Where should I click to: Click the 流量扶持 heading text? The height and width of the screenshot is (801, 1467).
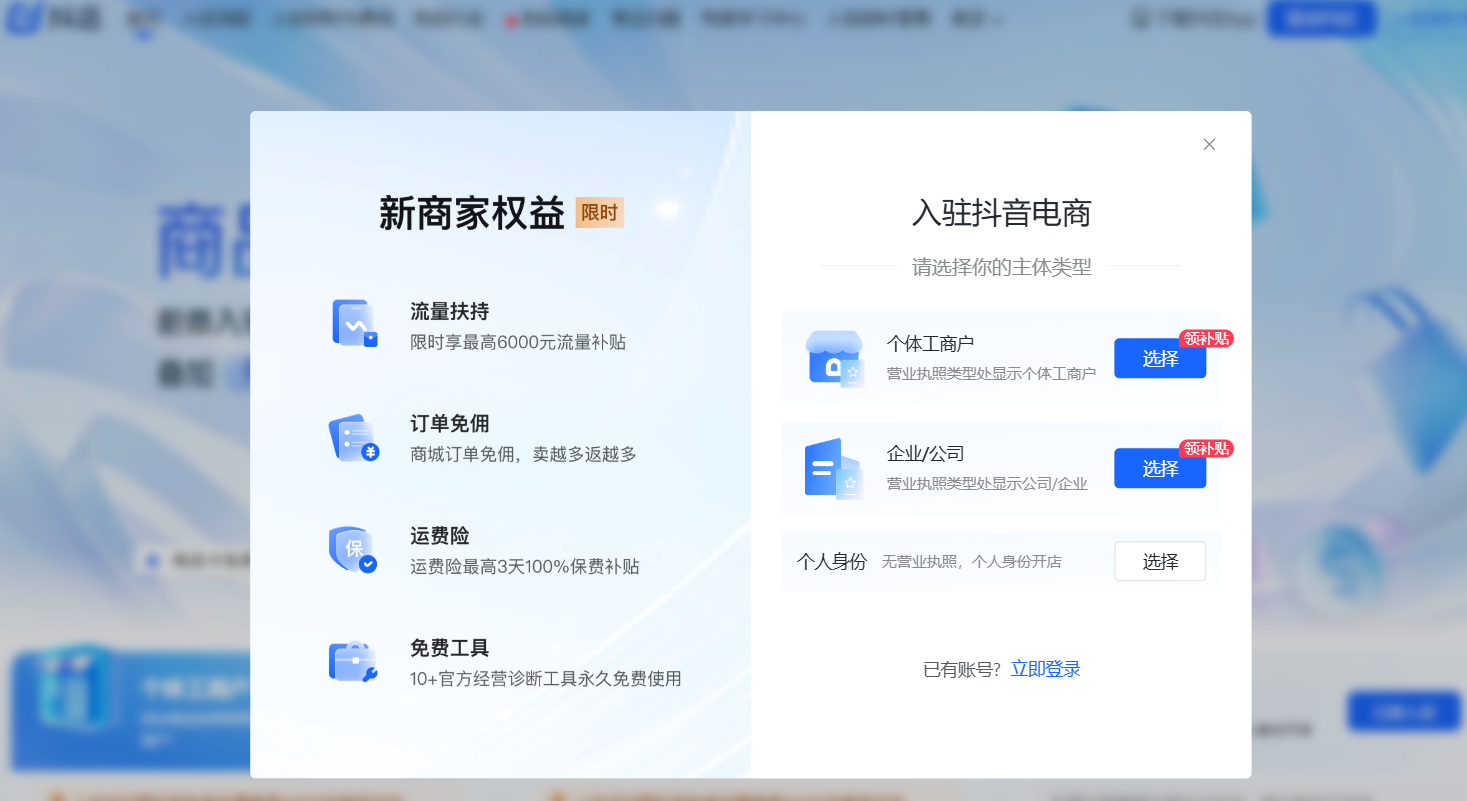[x=450, y=311]
